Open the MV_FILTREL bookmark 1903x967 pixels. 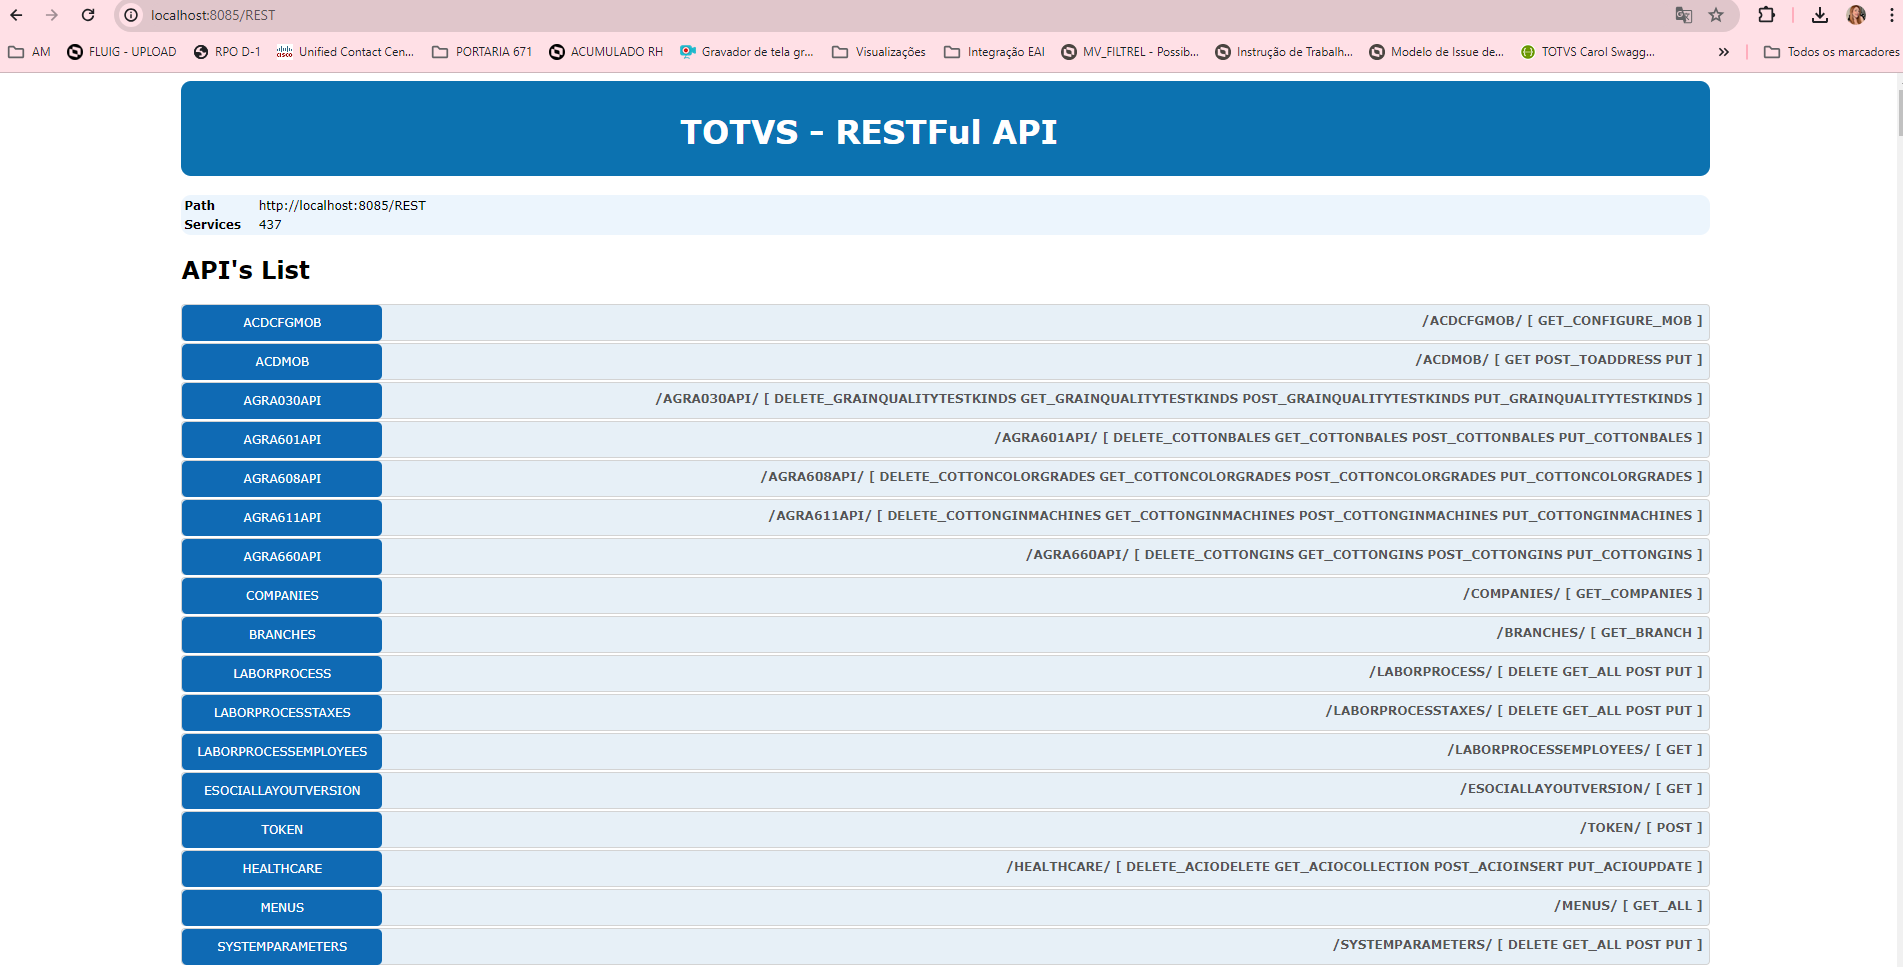pos(1130,52)
